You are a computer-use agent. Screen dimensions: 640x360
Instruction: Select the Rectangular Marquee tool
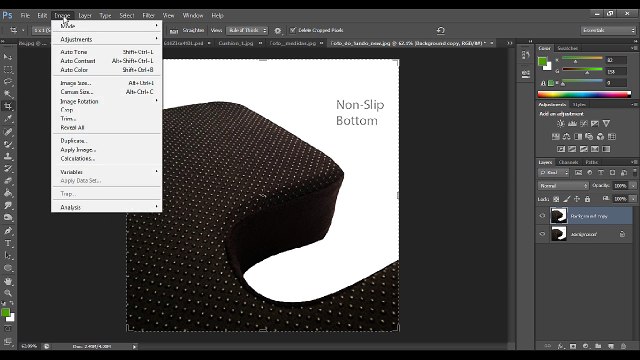pyautogui.click(x=8, y=69)
